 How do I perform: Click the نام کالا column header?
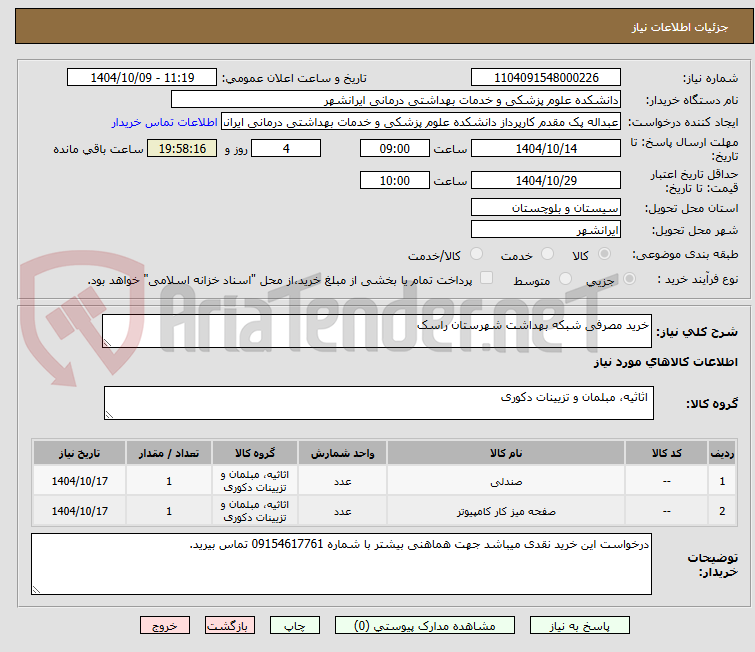(506, 453)
